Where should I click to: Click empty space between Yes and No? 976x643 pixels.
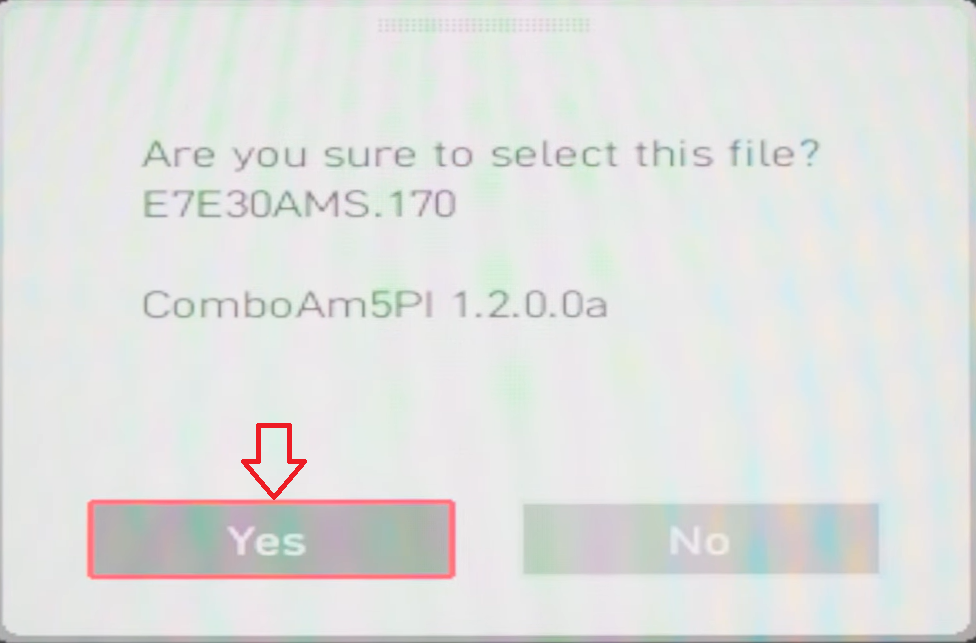(489, 539)
